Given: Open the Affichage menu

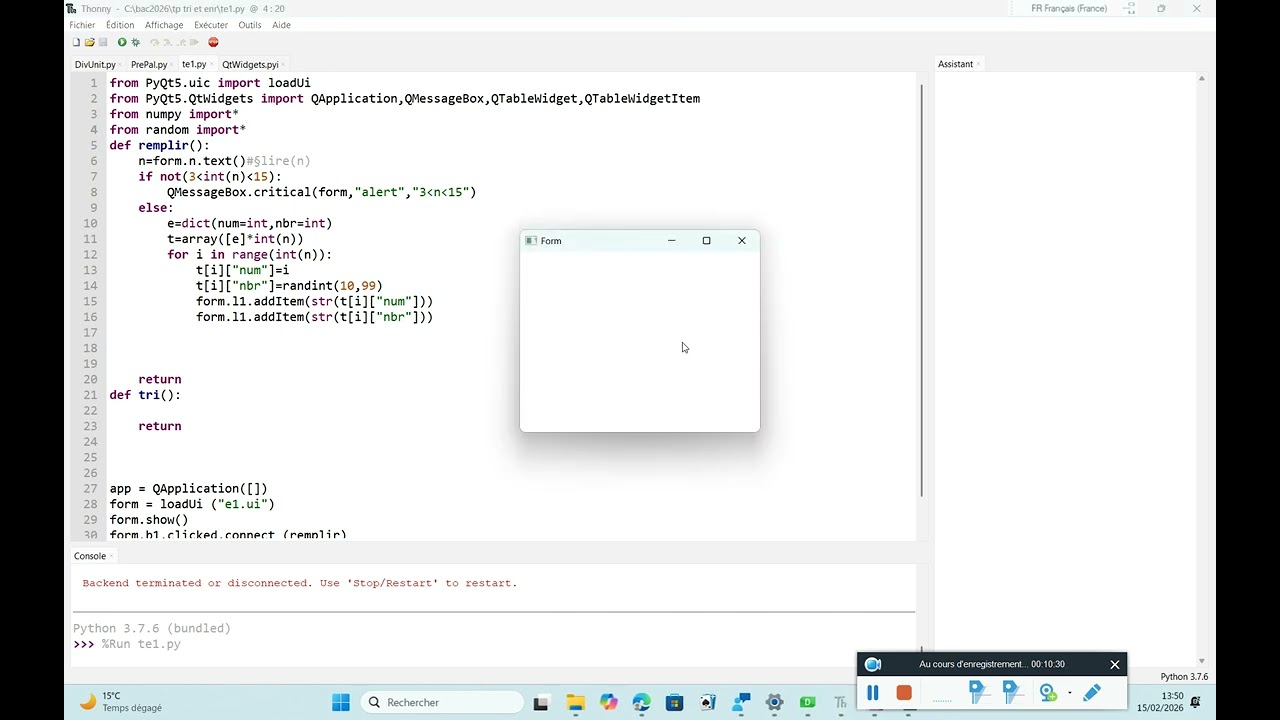Looking at the screenshot, I should [x=164, y=25].
